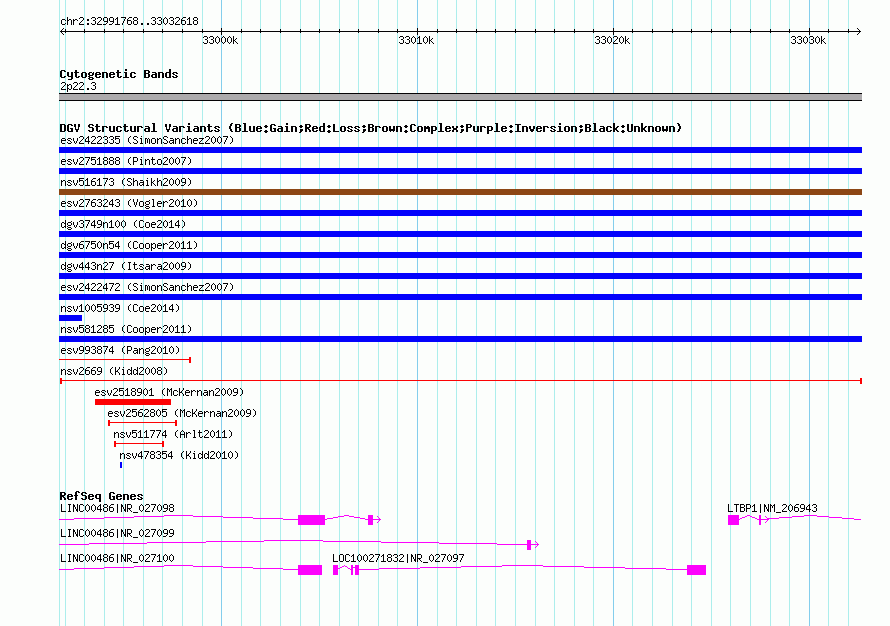Open variant esv2422472 (SimonSanchez2007) label
Screen dimensions: 890x626
(x=147, y=287)
